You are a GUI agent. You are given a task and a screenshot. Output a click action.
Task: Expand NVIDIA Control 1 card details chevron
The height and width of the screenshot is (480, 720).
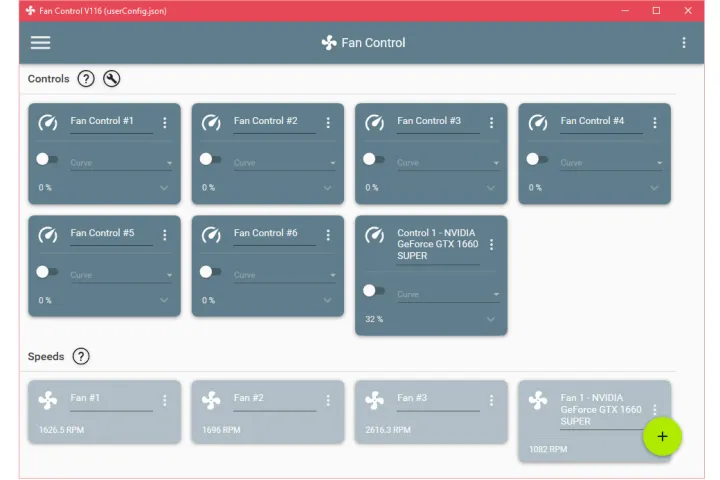pos(491,319)
